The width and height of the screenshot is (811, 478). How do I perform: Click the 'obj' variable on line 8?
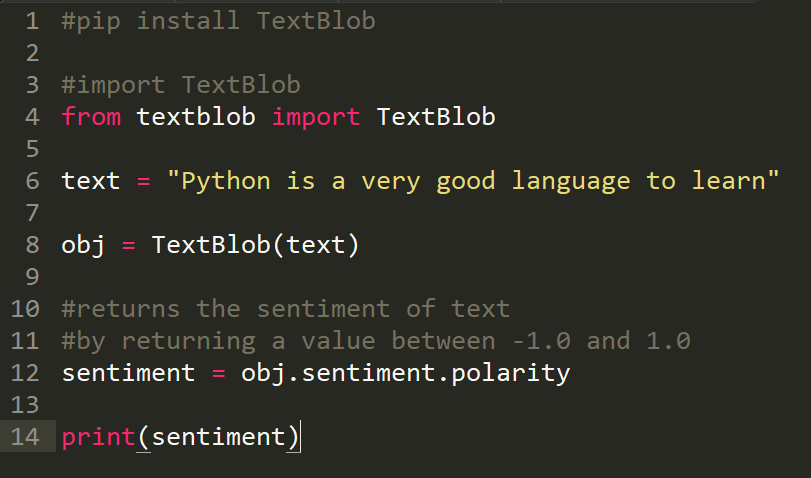pyautogui.click(x=83, y=246)
